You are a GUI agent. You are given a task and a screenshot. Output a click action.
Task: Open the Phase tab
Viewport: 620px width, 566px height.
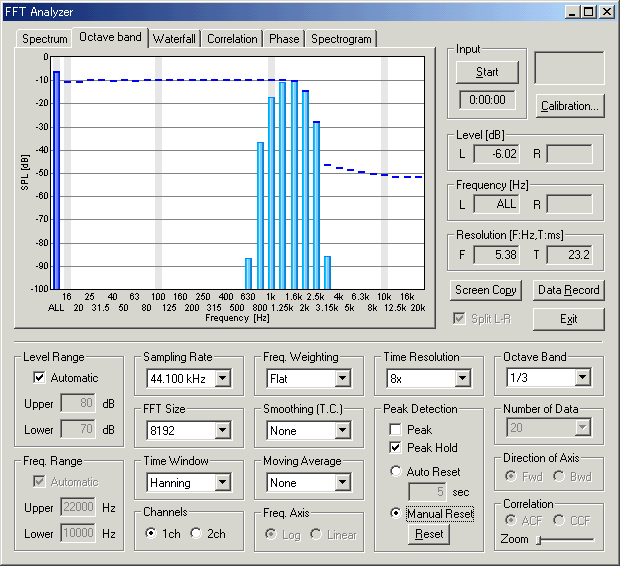tap(284, 39)
